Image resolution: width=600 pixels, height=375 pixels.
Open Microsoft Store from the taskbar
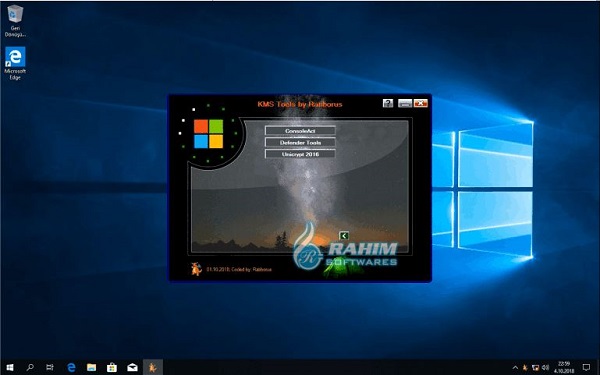(112, 367)
